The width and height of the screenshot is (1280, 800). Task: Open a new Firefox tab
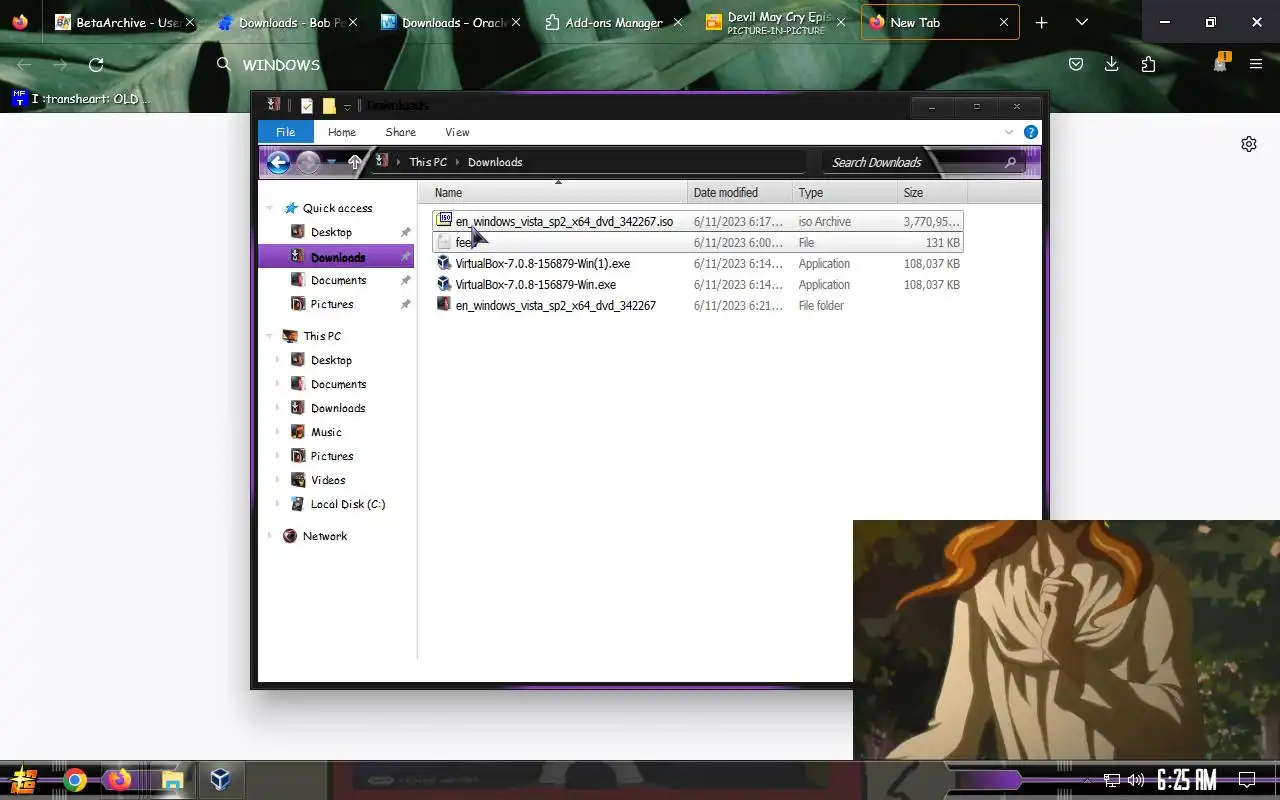click(1041, 22)
